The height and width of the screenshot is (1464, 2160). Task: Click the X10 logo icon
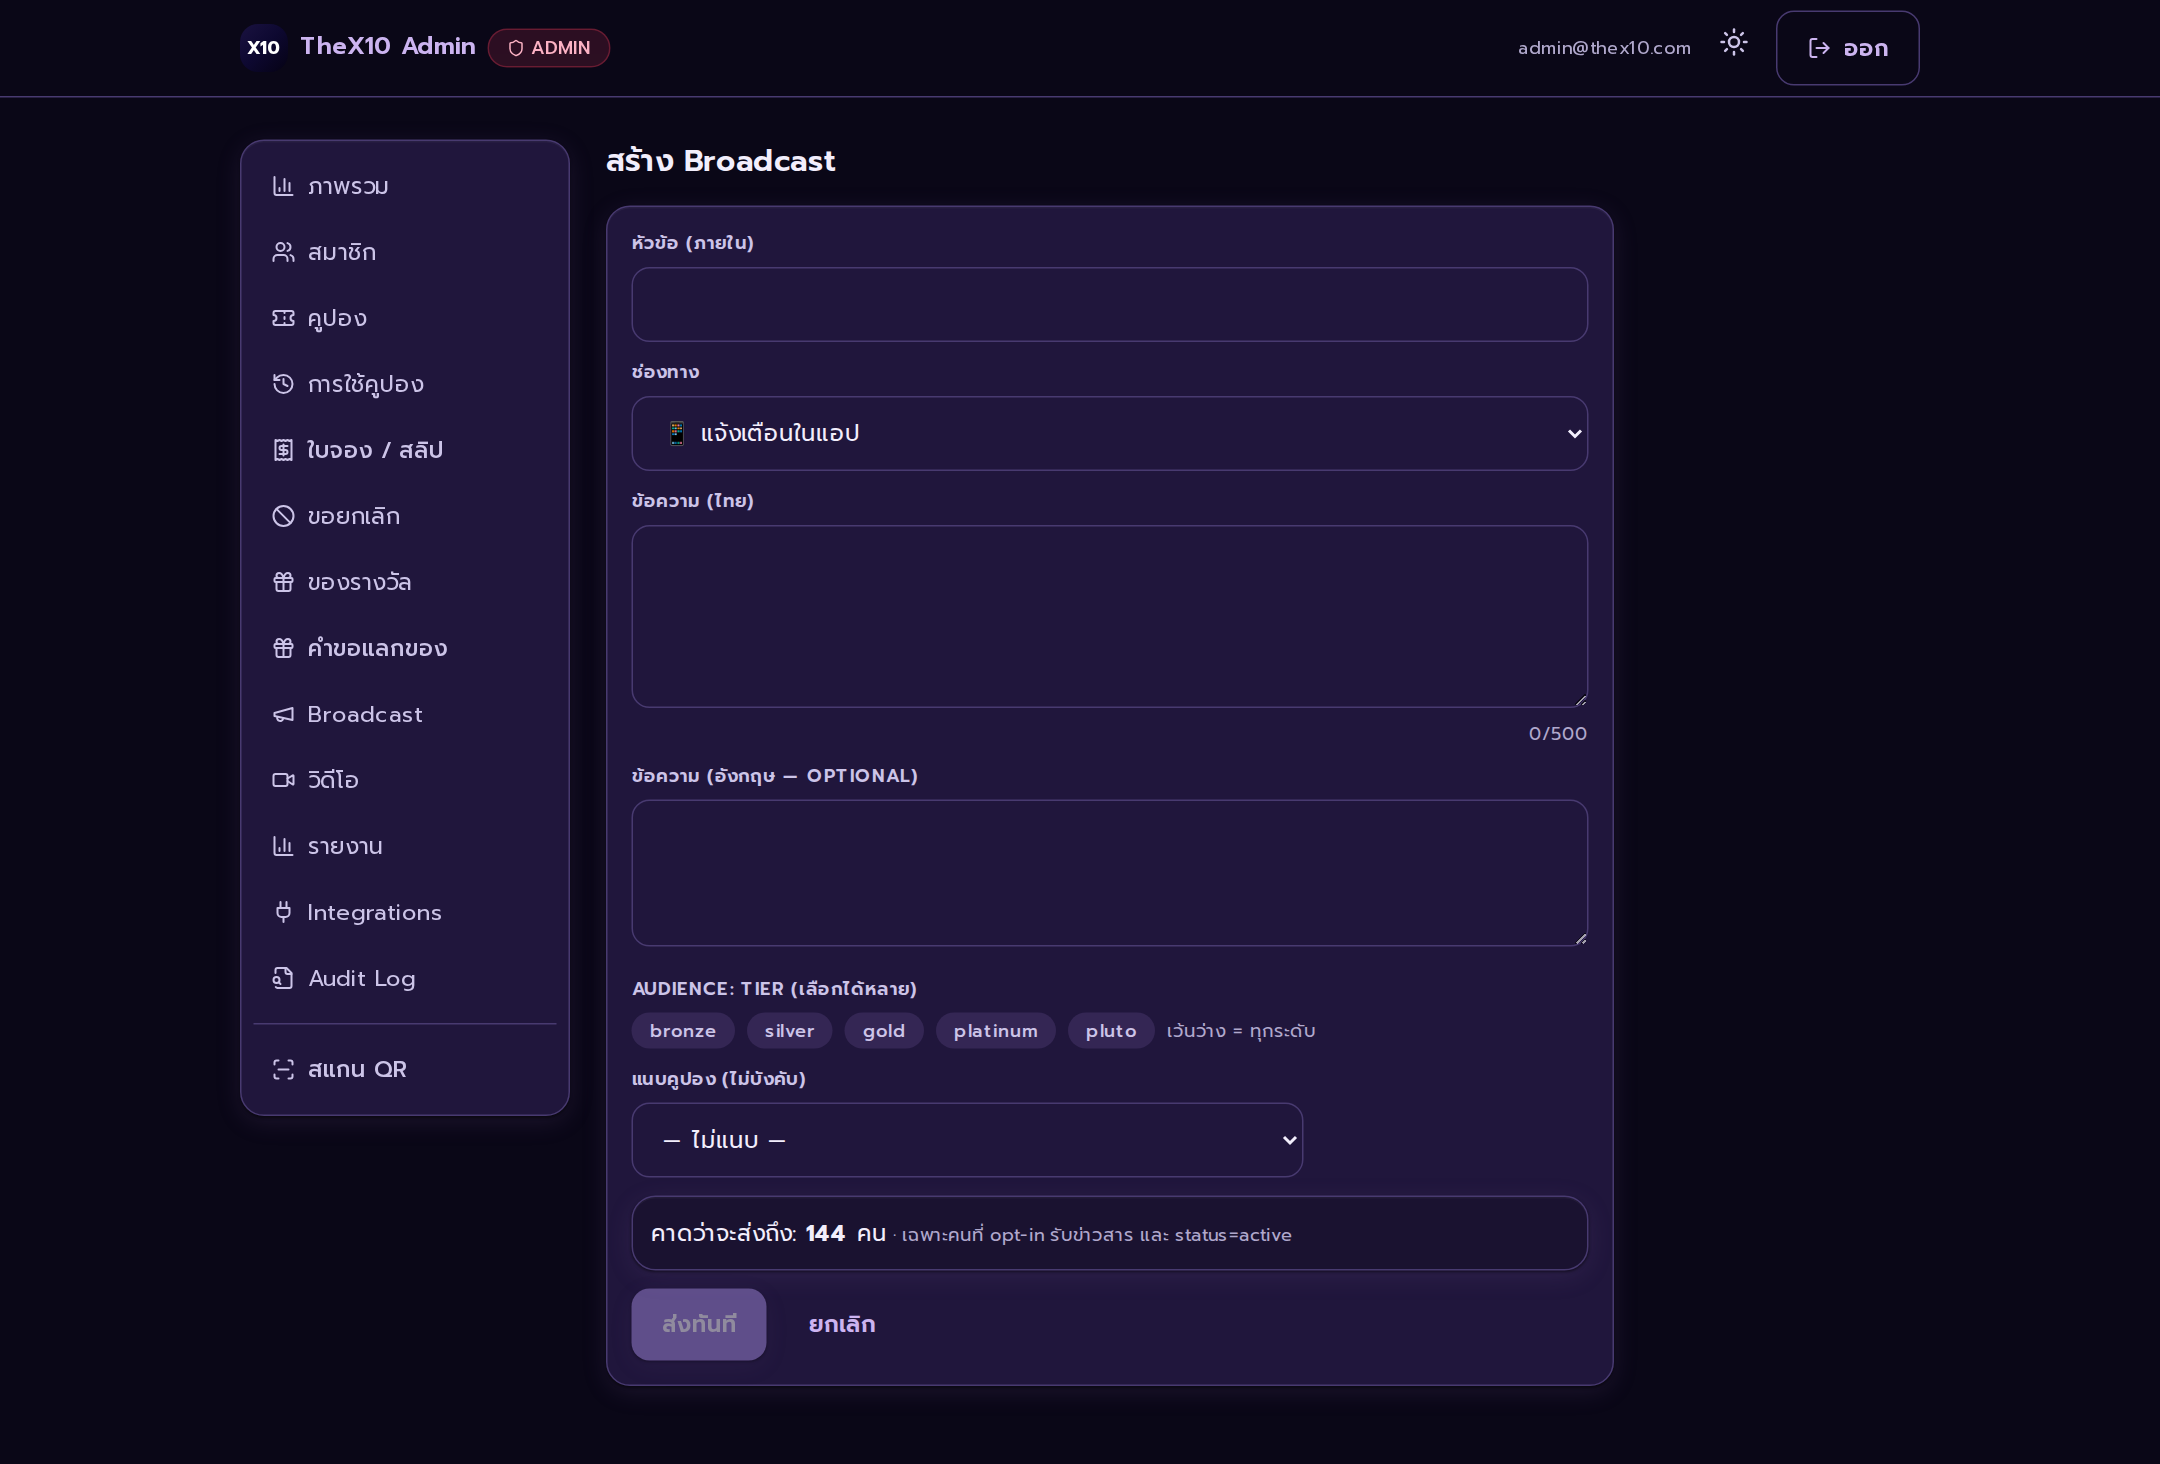tap(264, 48)
